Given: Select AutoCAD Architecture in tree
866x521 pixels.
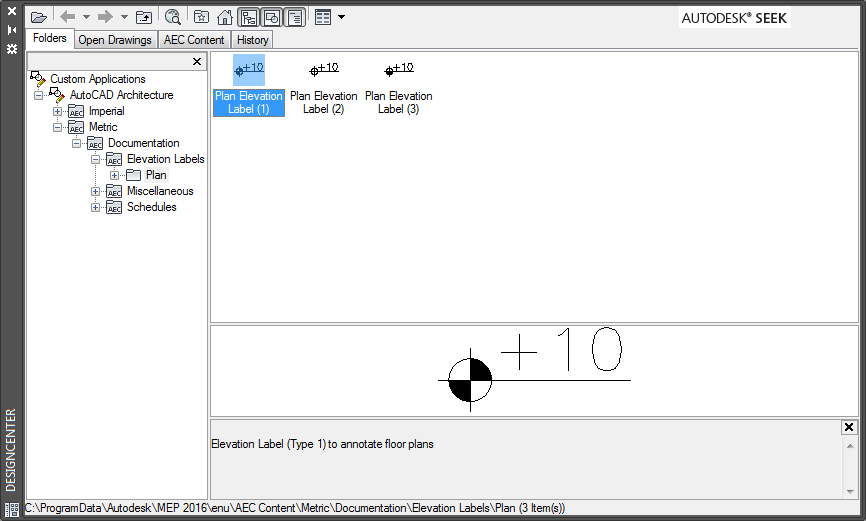Looking at the screenshot, I should point(122,95).
